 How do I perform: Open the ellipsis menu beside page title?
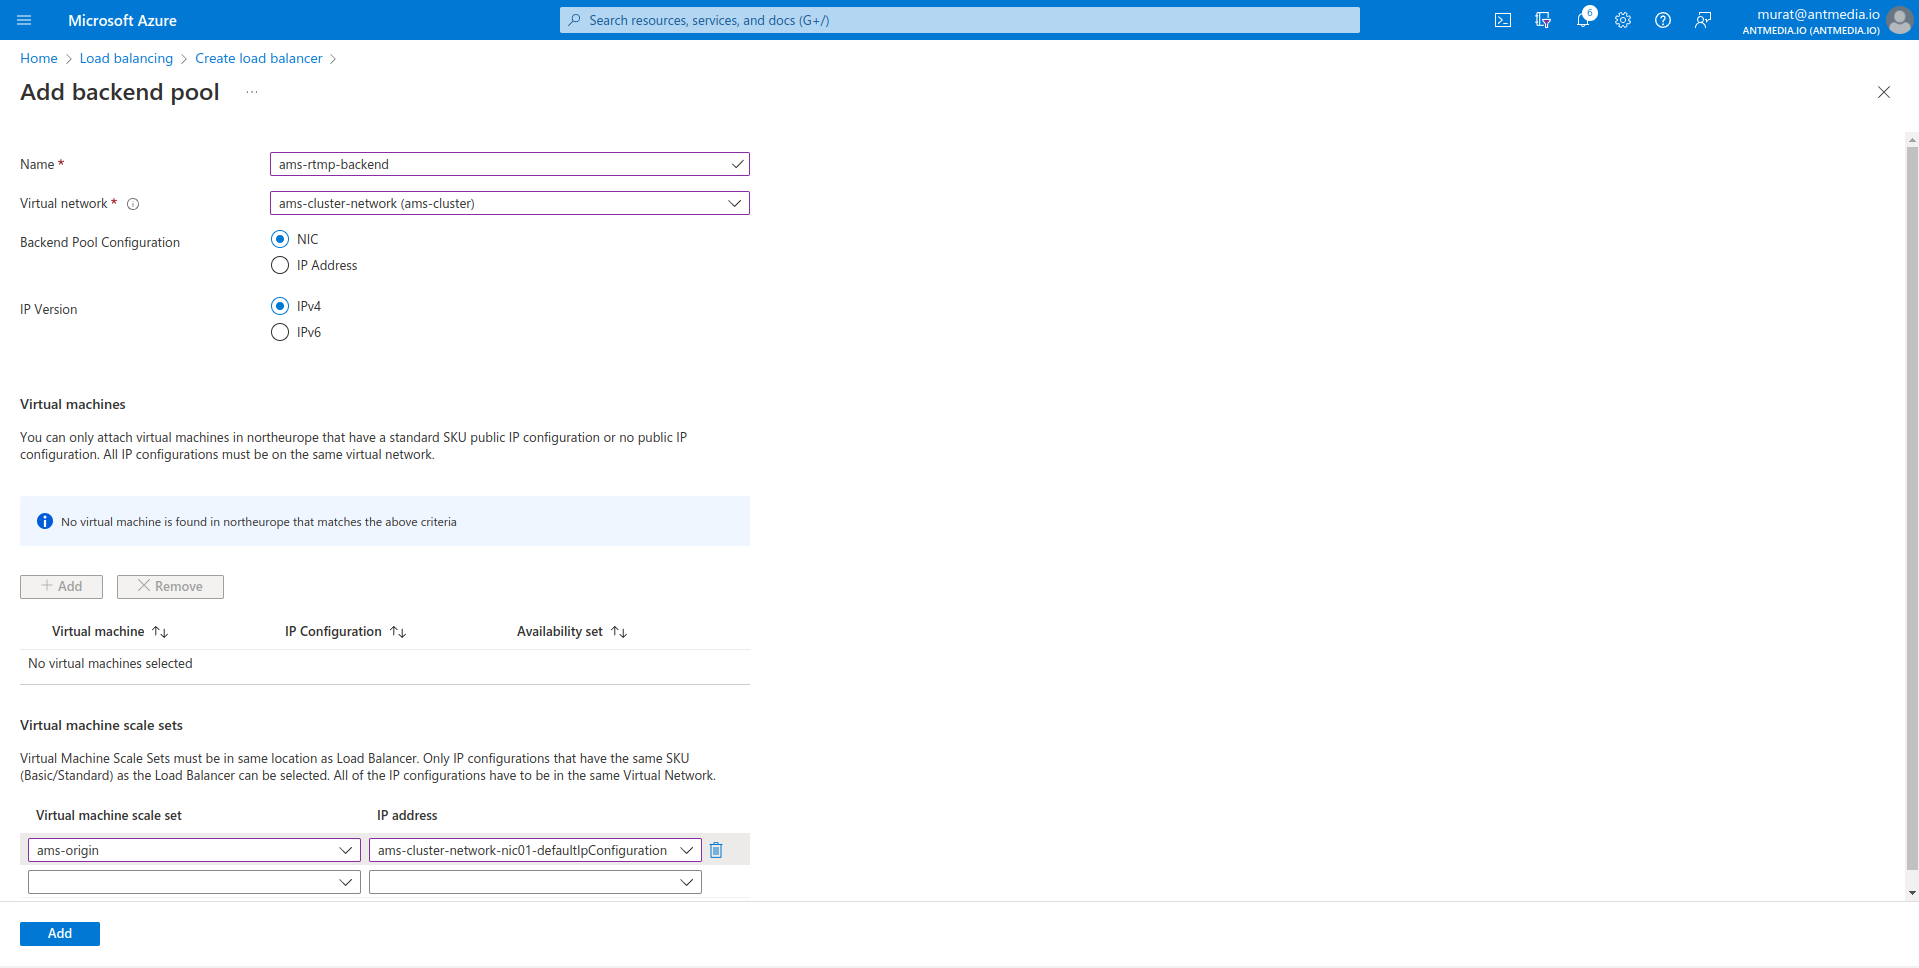tap(252, 92)
